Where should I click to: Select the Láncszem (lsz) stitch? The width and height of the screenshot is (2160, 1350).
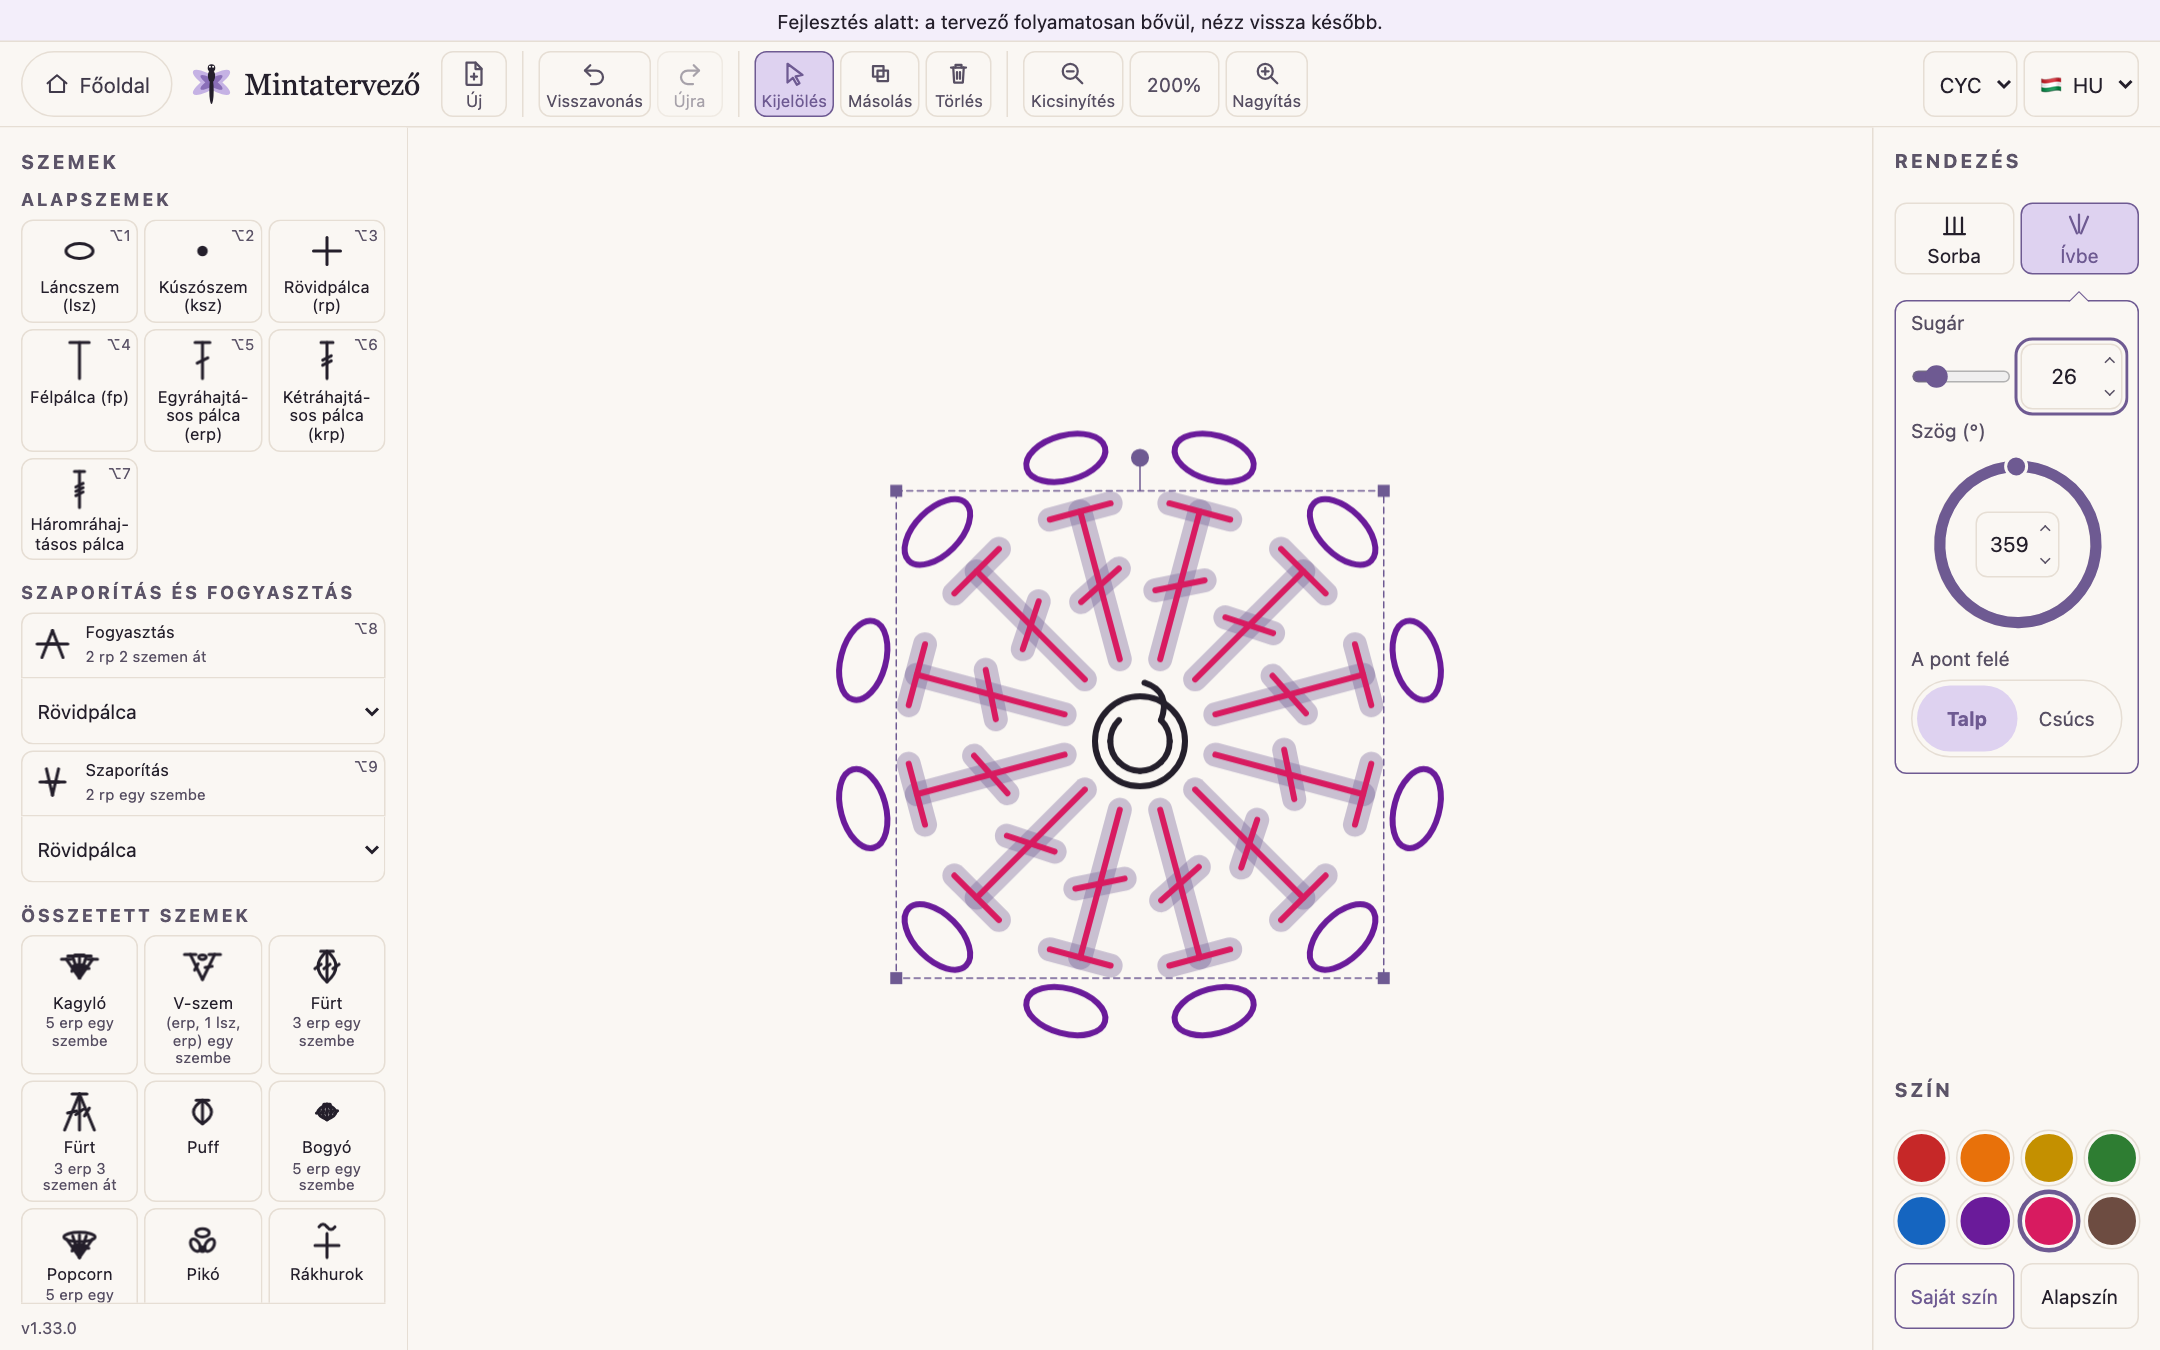[x=79, y=271]
